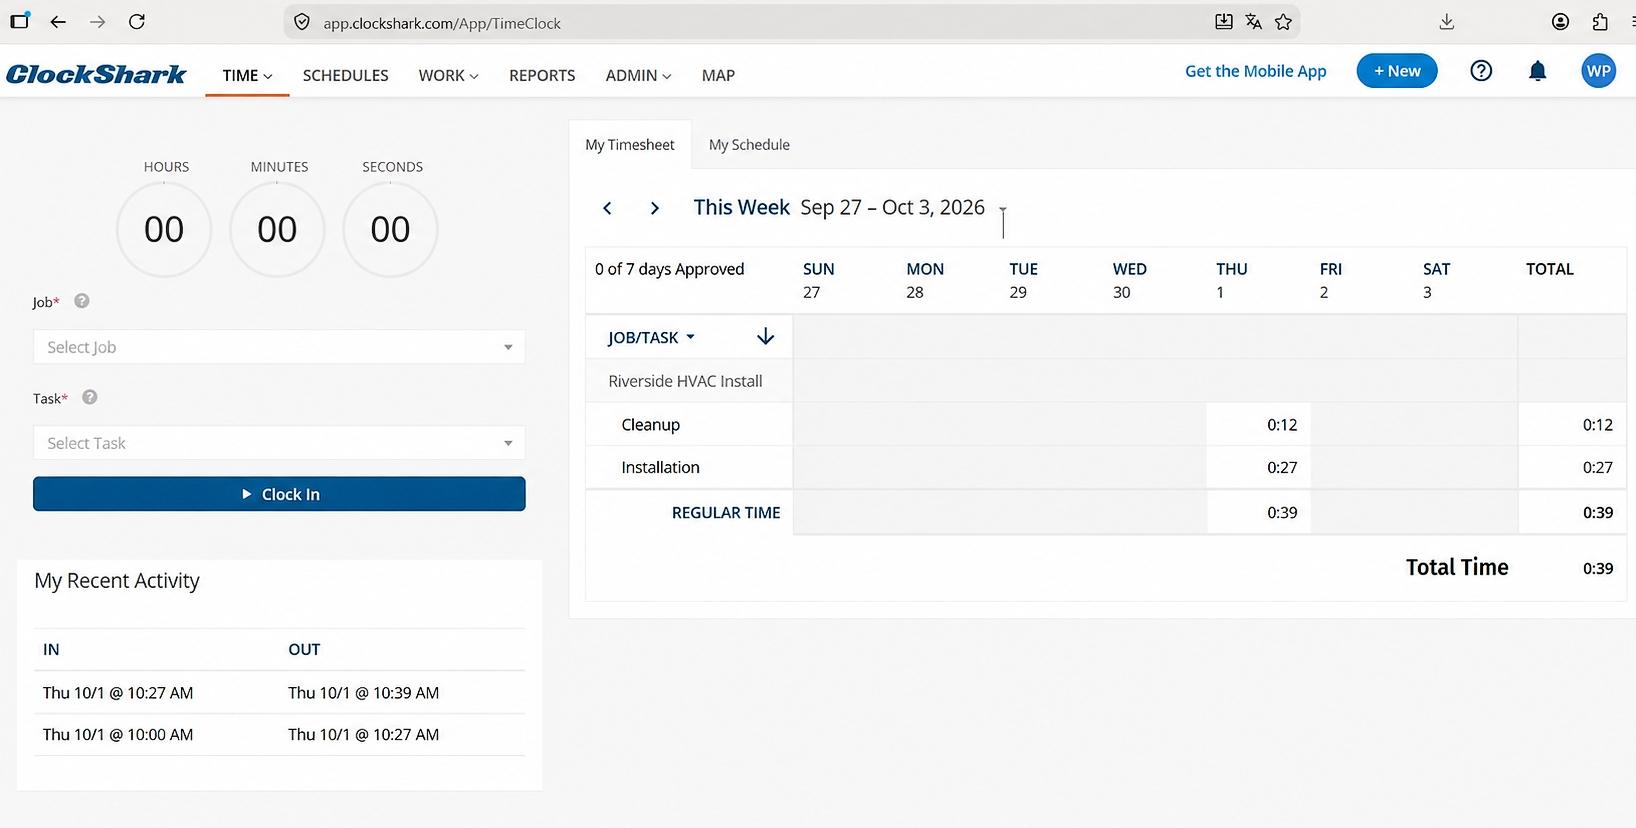
Task: Click the browser address bar URL
Action: (x=441, y=23)
